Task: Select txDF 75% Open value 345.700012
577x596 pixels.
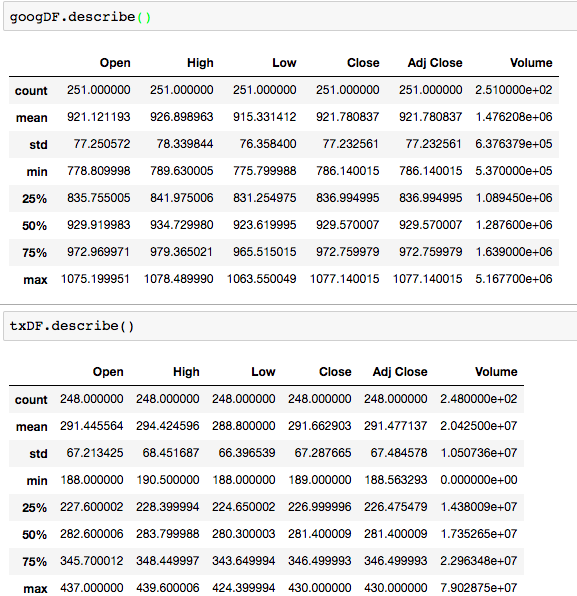Action: click(x=92, y=561)
